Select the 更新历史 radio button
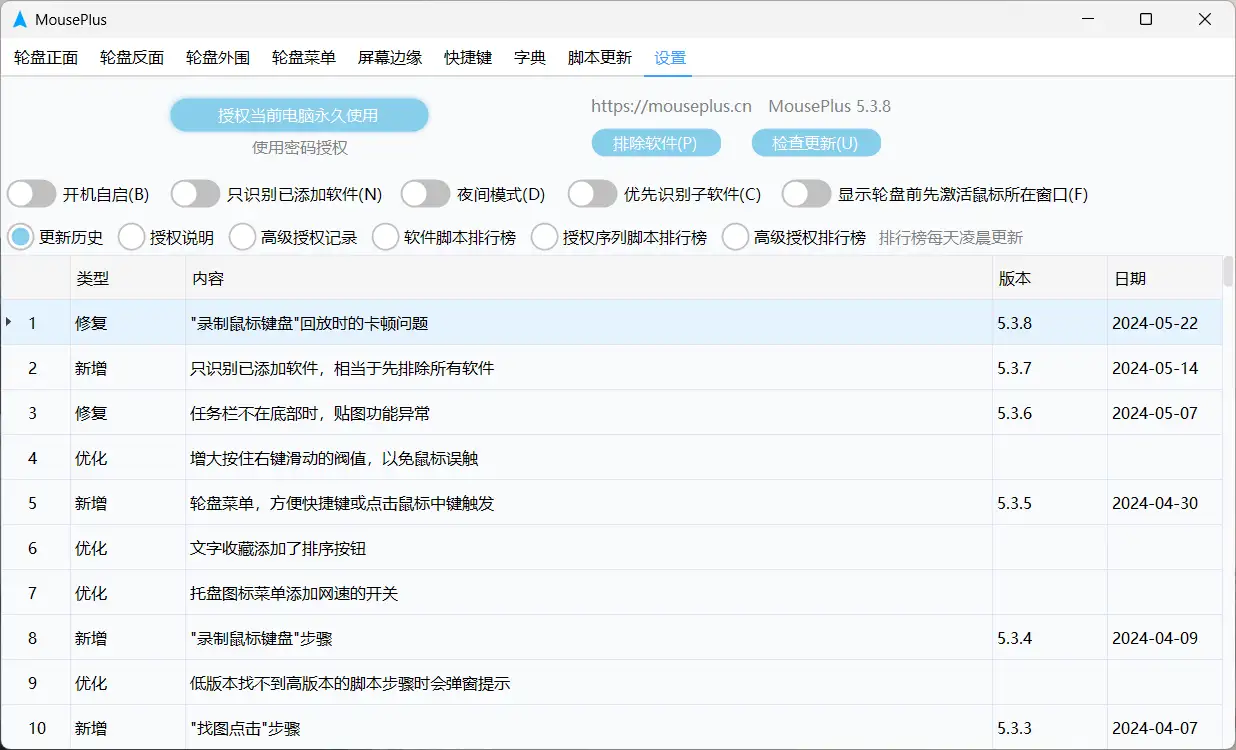 [21, 237]
